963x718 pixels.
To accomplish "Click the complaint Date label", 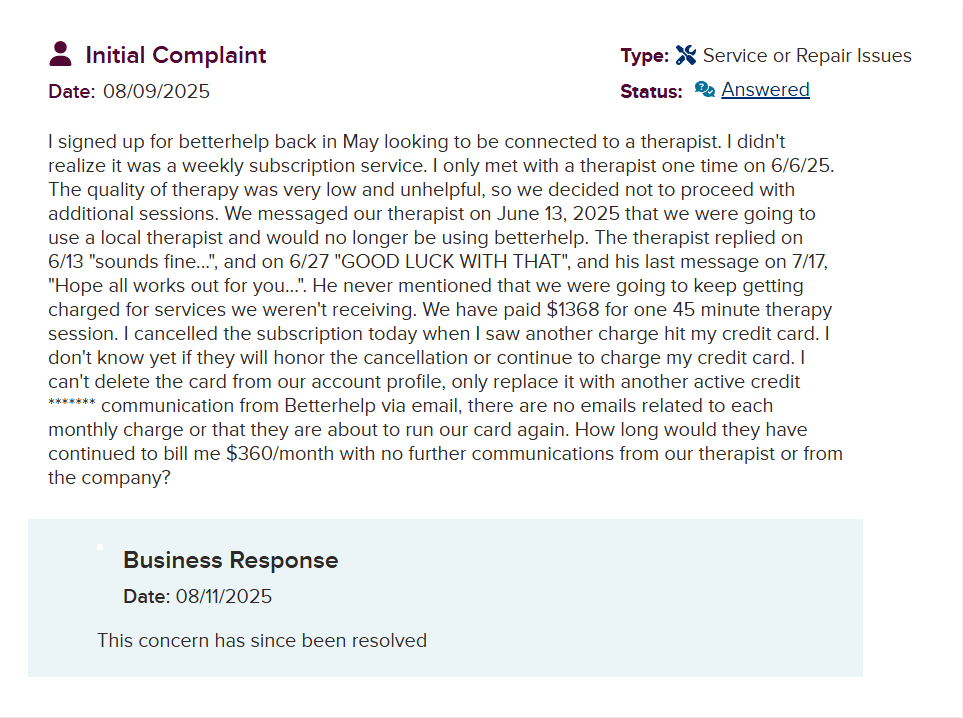I will (x=71, y=92).
